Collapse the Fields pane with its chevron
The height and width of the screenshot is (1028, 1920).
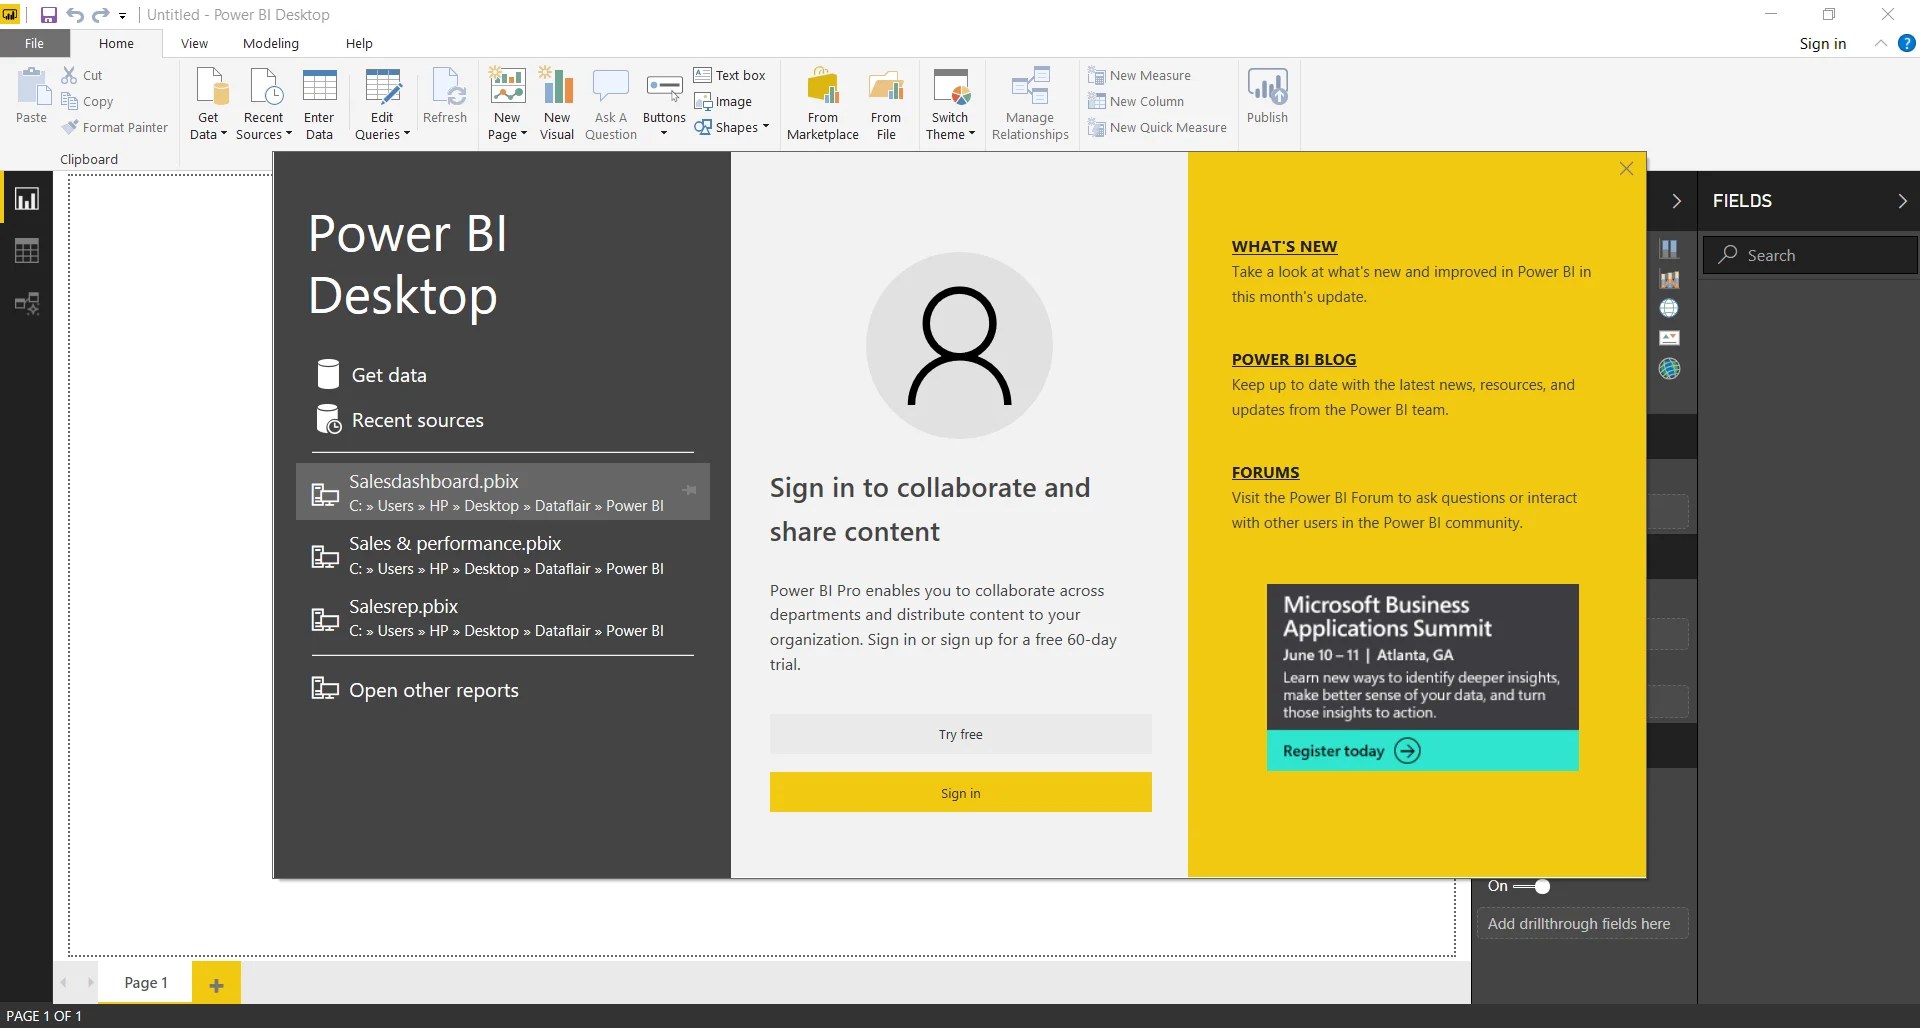click(x=1903, y=201)
